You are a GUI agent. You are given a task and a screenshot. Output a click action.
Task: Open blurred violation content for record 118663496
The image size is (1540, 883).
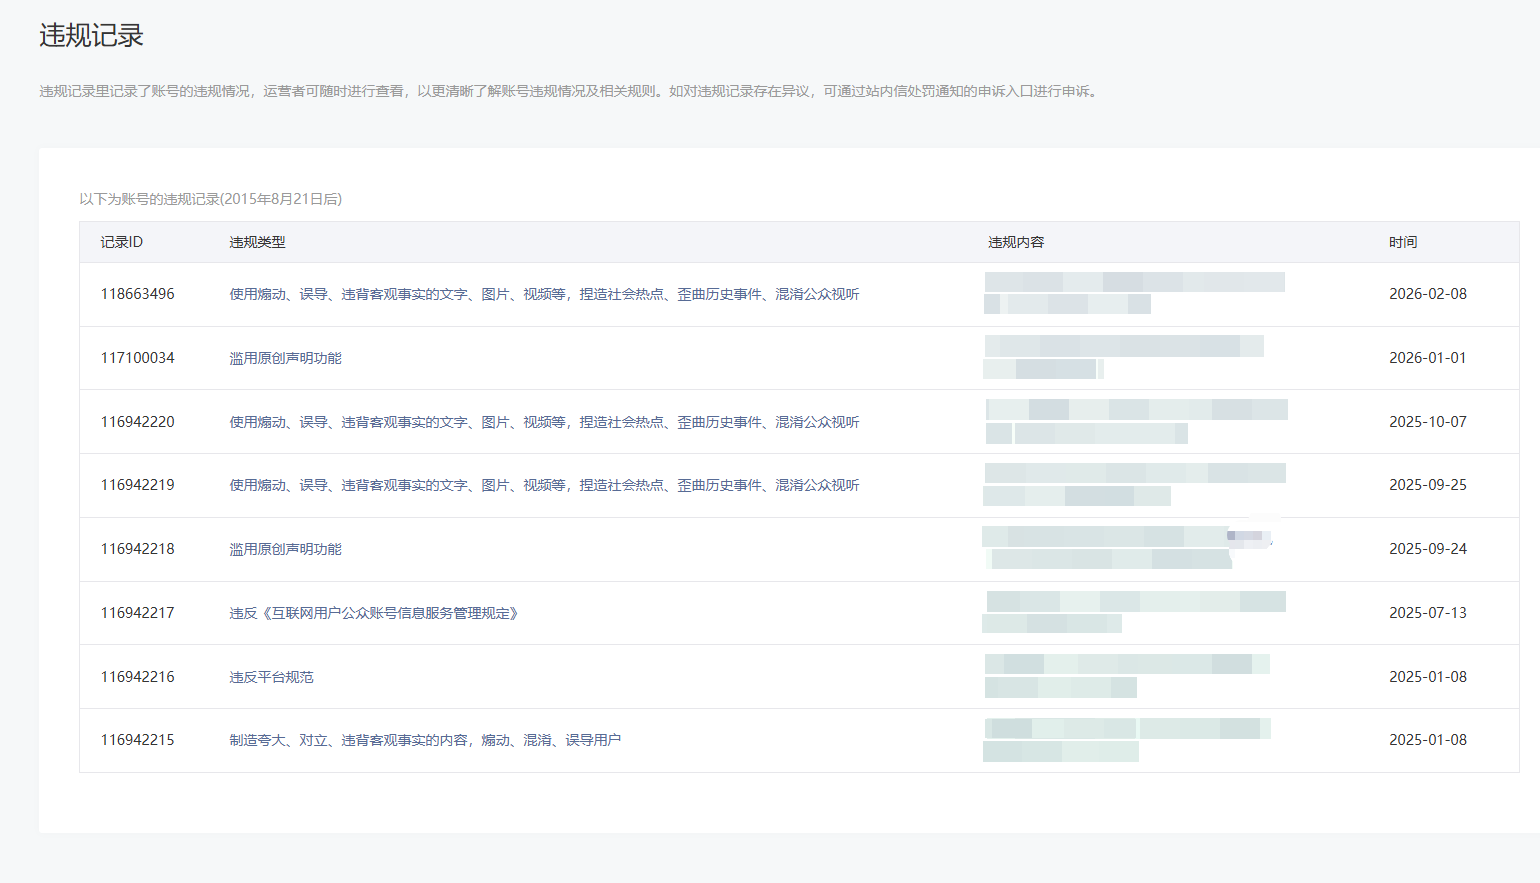coord(1134,293)
